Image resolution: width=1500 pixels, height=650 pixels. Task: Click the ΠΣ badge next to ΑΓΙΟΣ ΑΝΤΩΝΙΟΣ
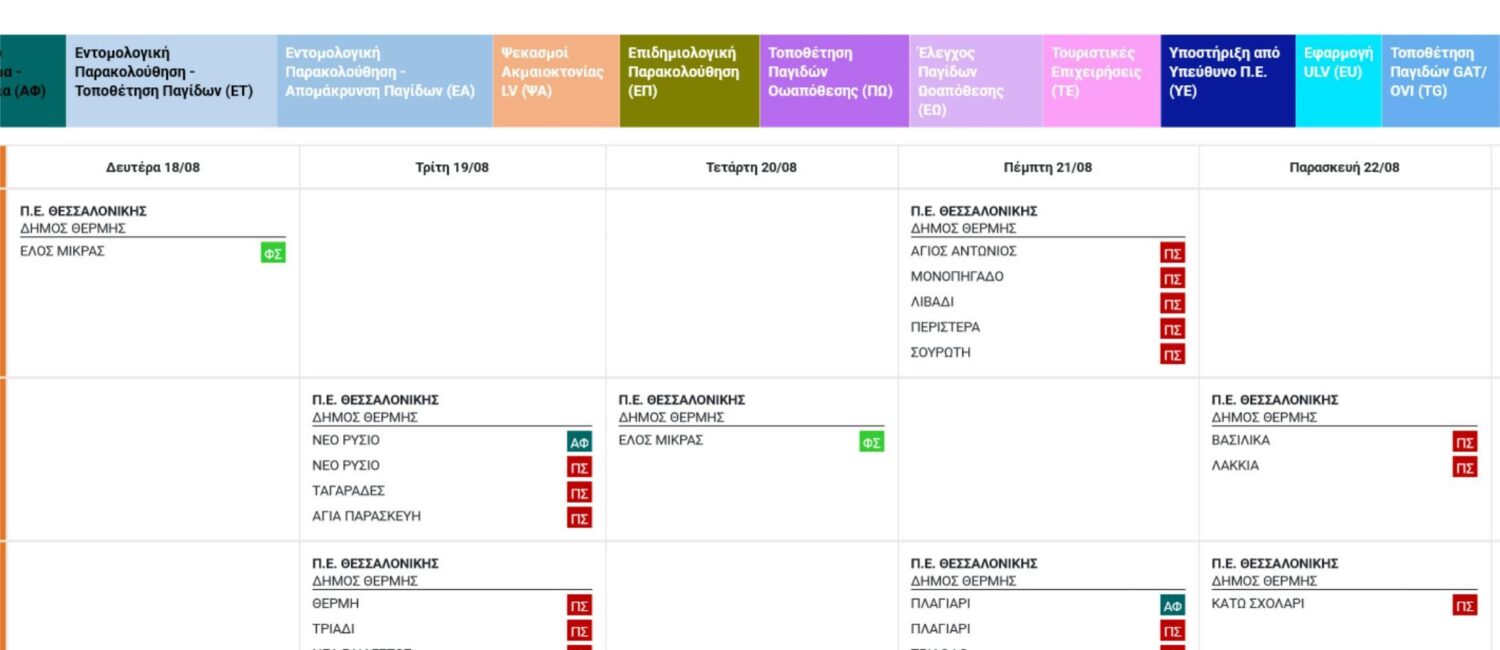coord(1173,254)
